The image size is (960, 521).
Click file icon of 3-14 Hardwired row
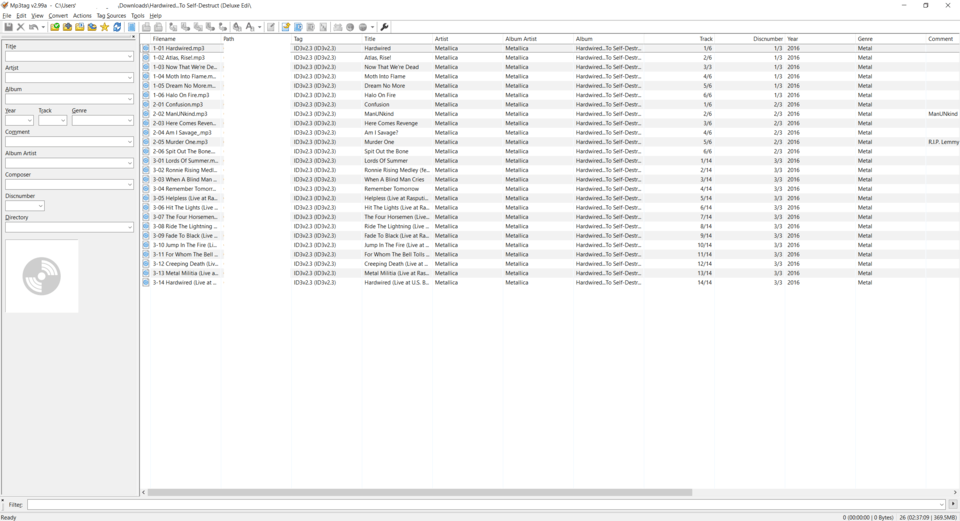[146, 283]
